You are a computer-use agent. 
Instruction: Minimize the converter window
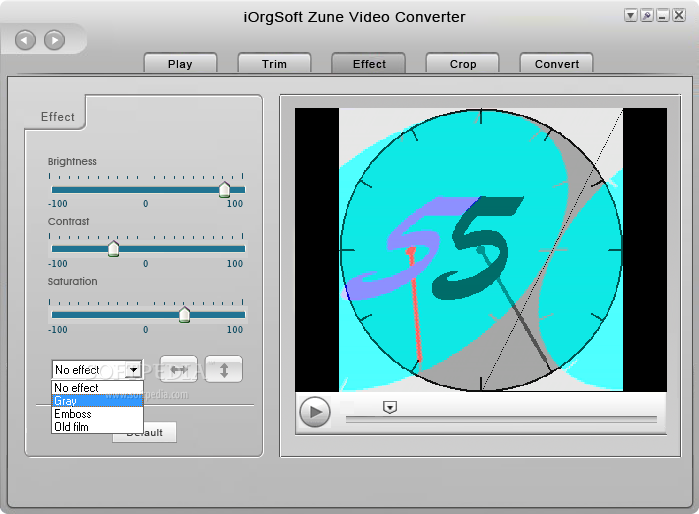click(x=662, y=16)
